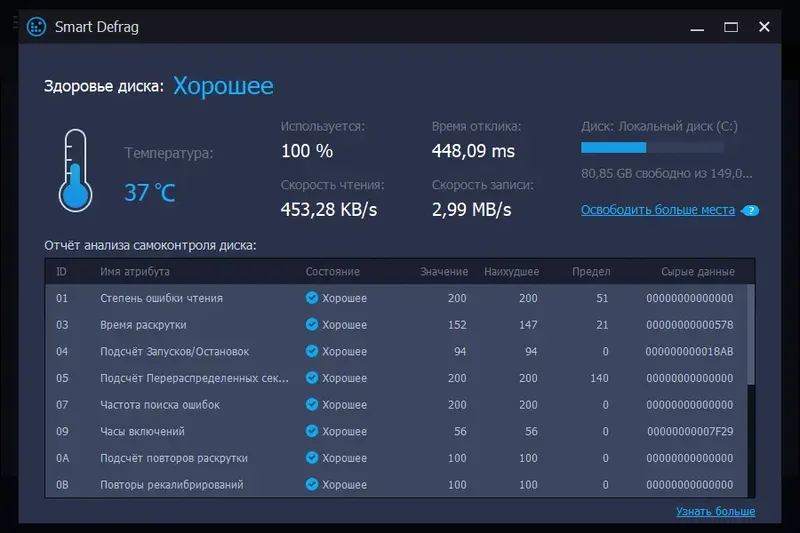Click the Сырые данные column header
Viewport: 800px width, 533px height.
point(697,272)
